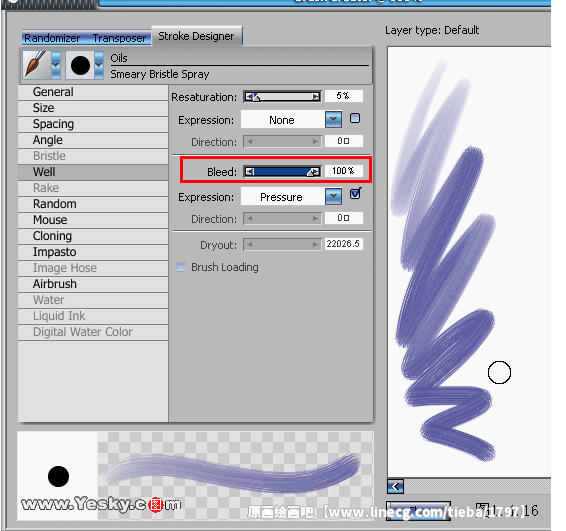Click the round black brush variant icon
The width and height of the screenshot is (566, 531).
pos(80,65)
